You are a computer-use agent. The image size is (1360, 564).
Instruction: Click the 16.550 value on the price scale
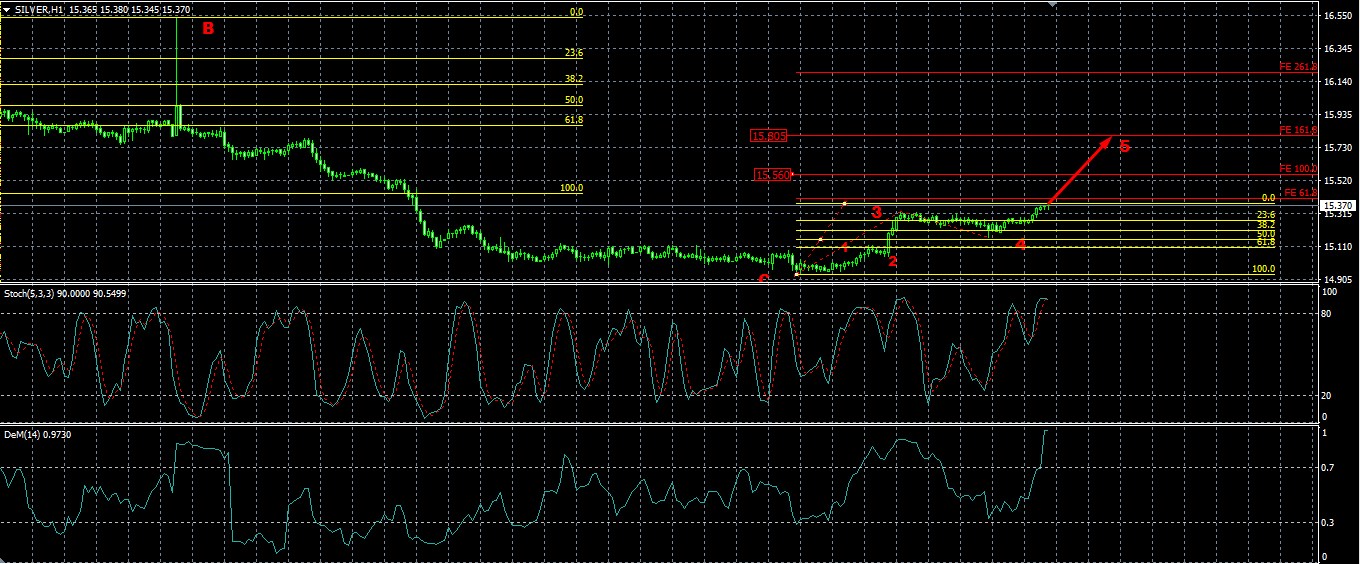point(1337,16)
